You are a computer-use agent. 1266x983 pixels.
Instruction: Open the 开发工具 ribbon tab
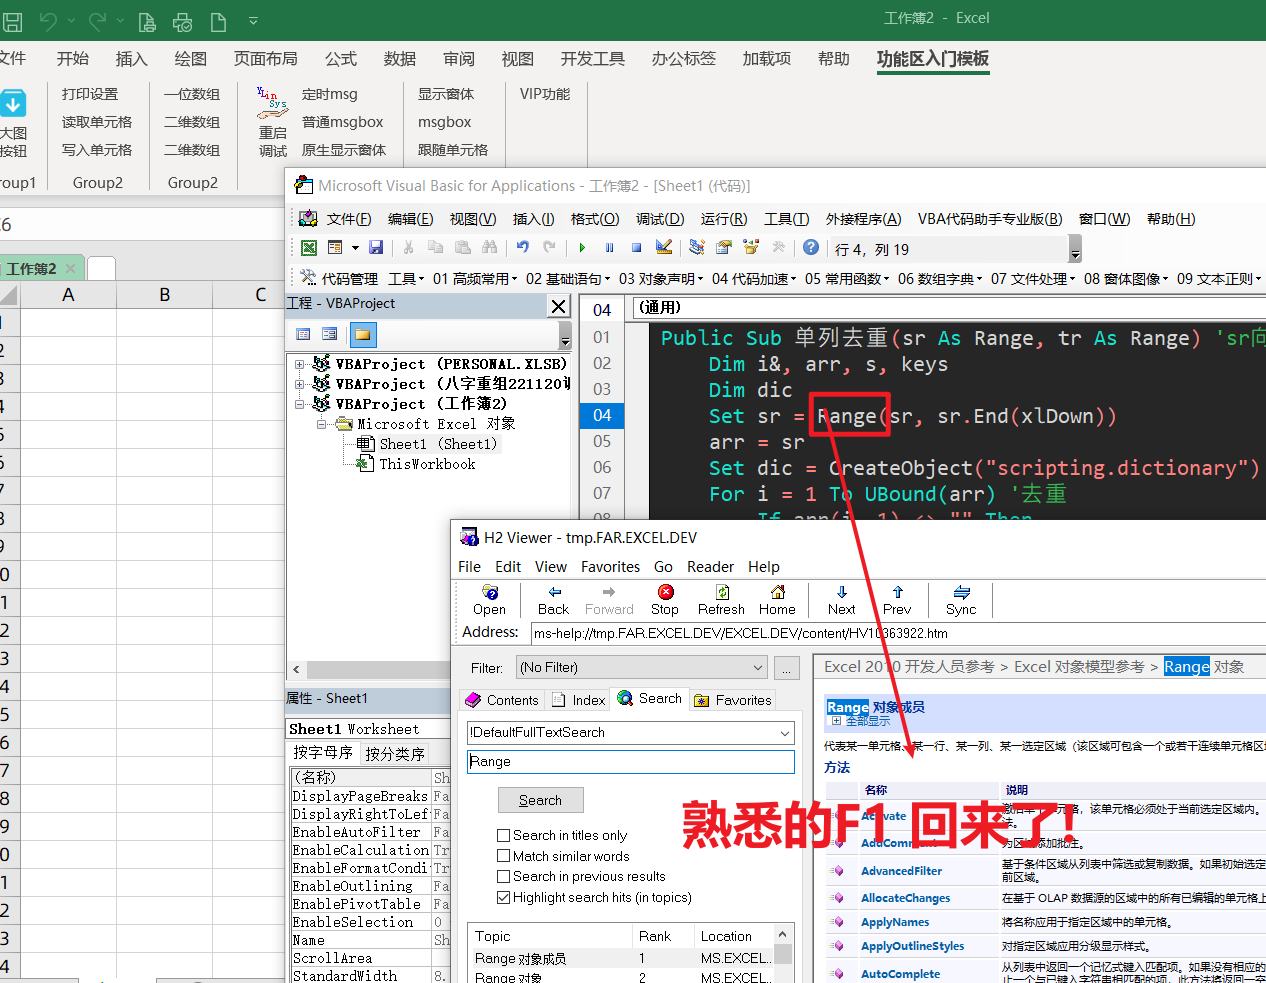pyautogui.click(x=592, y=58)
